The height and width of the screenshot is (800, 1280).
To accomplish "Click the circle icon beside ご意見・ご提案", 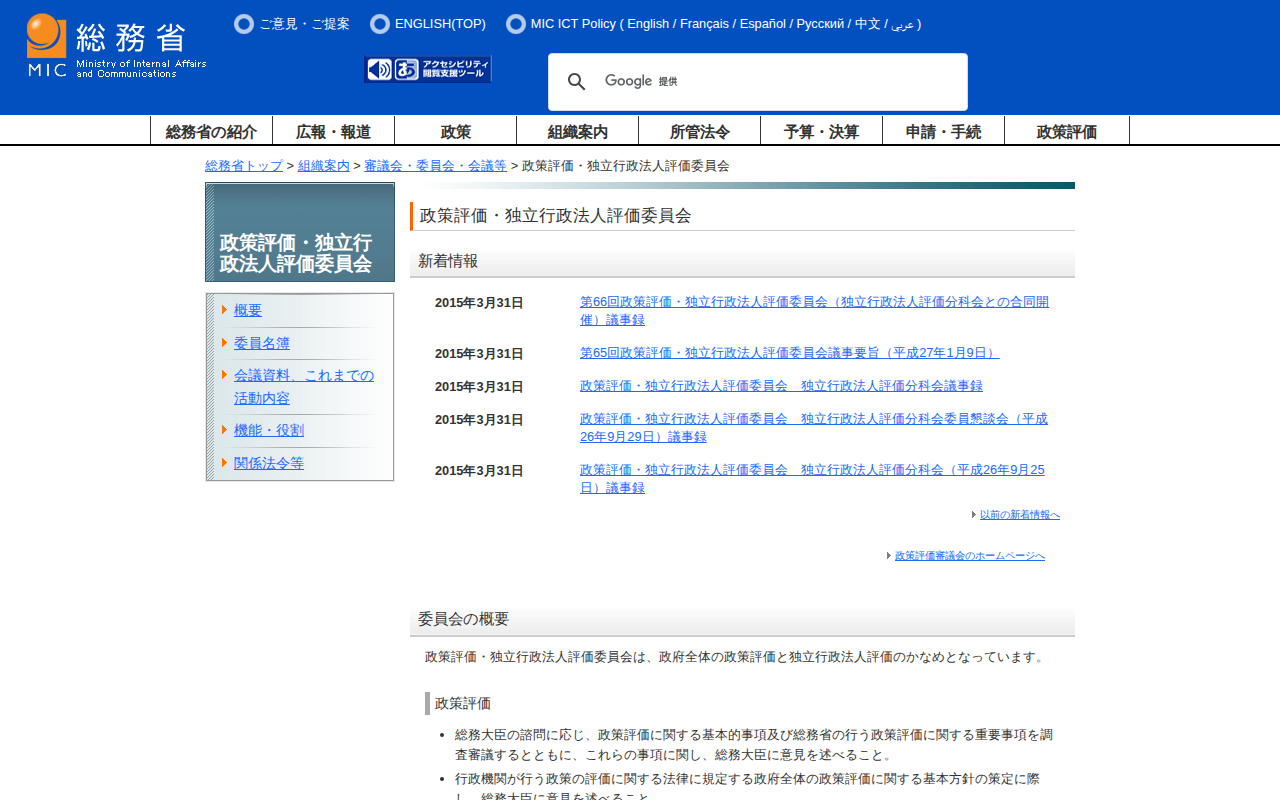I will (x=244, y=24).
